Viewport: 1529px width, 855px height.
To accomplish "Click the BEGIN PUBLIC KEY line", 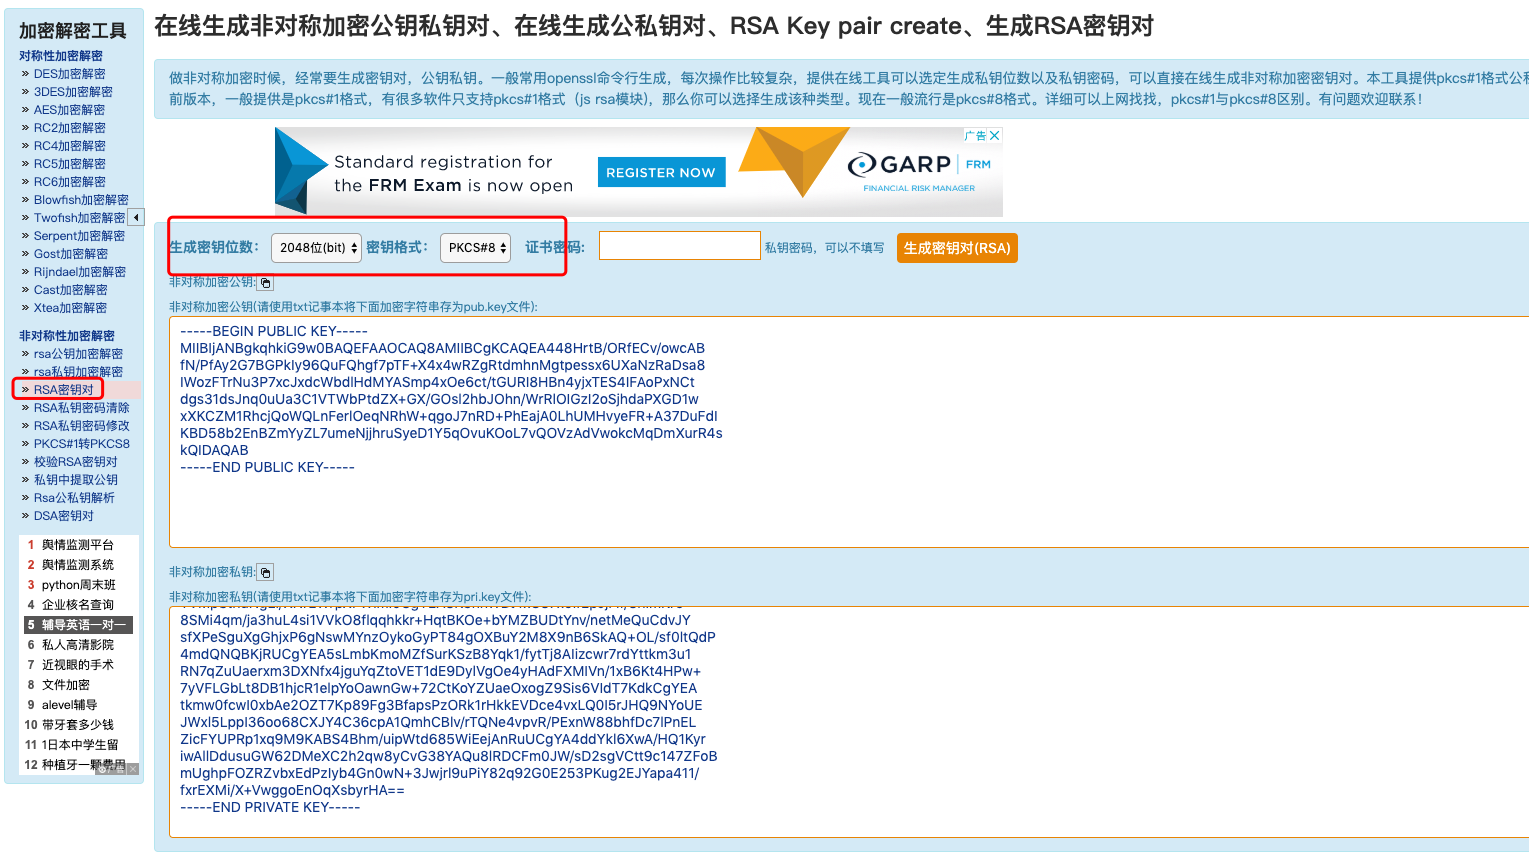I will click(x=274, y=331).
